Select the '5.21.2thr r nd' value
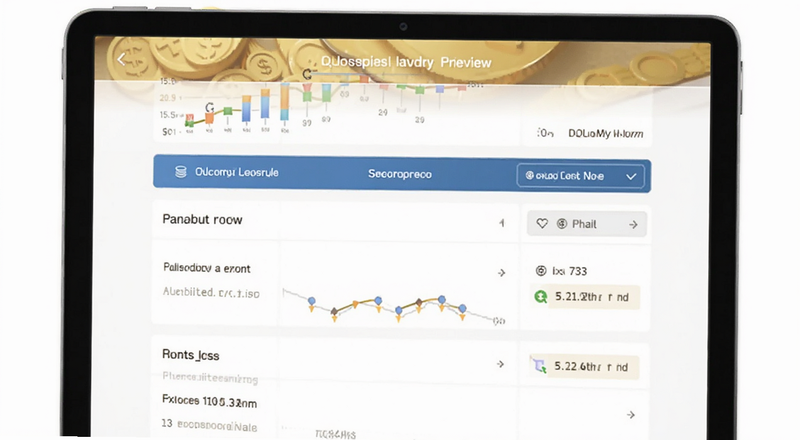 coord(591,297)
